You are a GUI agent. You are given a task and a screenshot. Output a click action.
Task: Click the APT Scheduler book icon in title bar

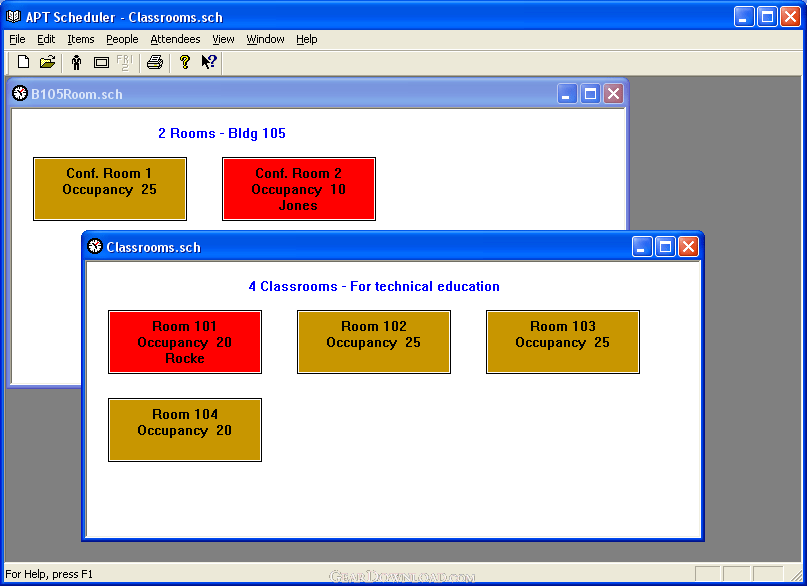13,17
